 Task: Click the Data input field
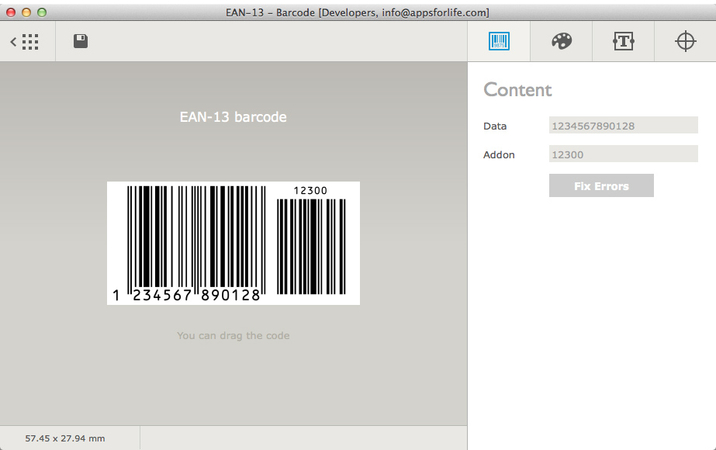[x=623, y=125]
